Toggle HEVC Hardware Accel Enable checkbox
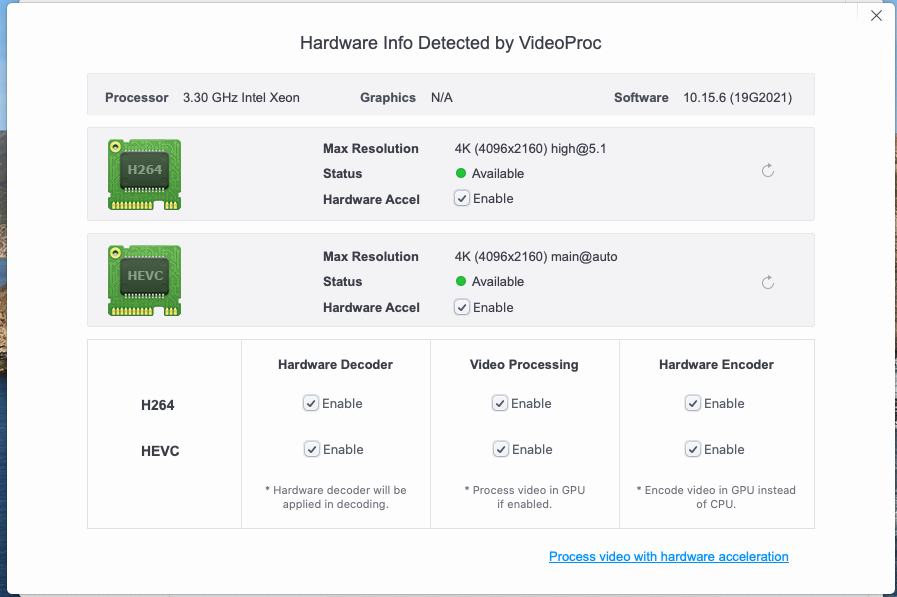Screen dimensions: 897x597 click(462, 307)
